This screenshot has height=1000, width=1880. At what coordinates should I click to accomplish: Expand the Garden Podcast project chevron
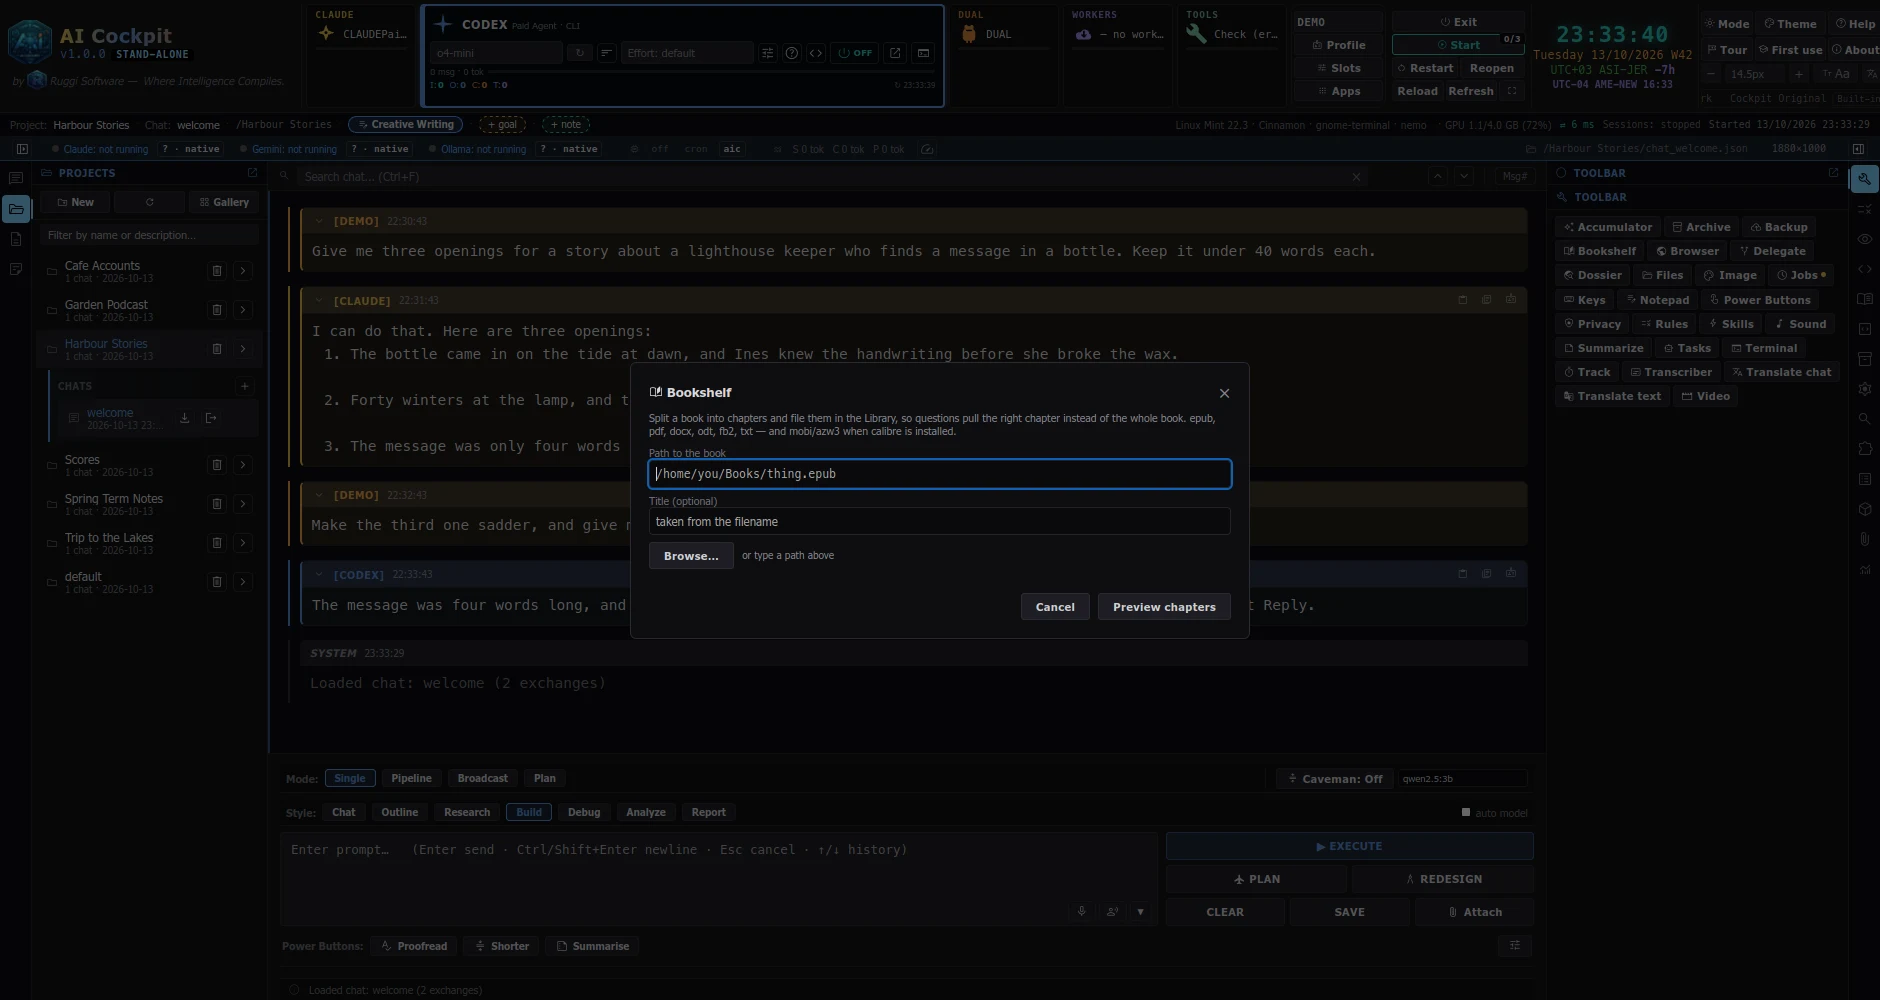pos(243,310)
